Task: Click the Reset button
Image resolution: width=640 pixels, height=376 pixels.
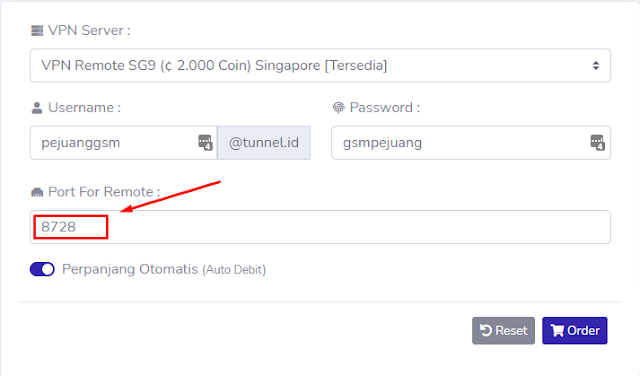Action: click(x=503, y=330)
